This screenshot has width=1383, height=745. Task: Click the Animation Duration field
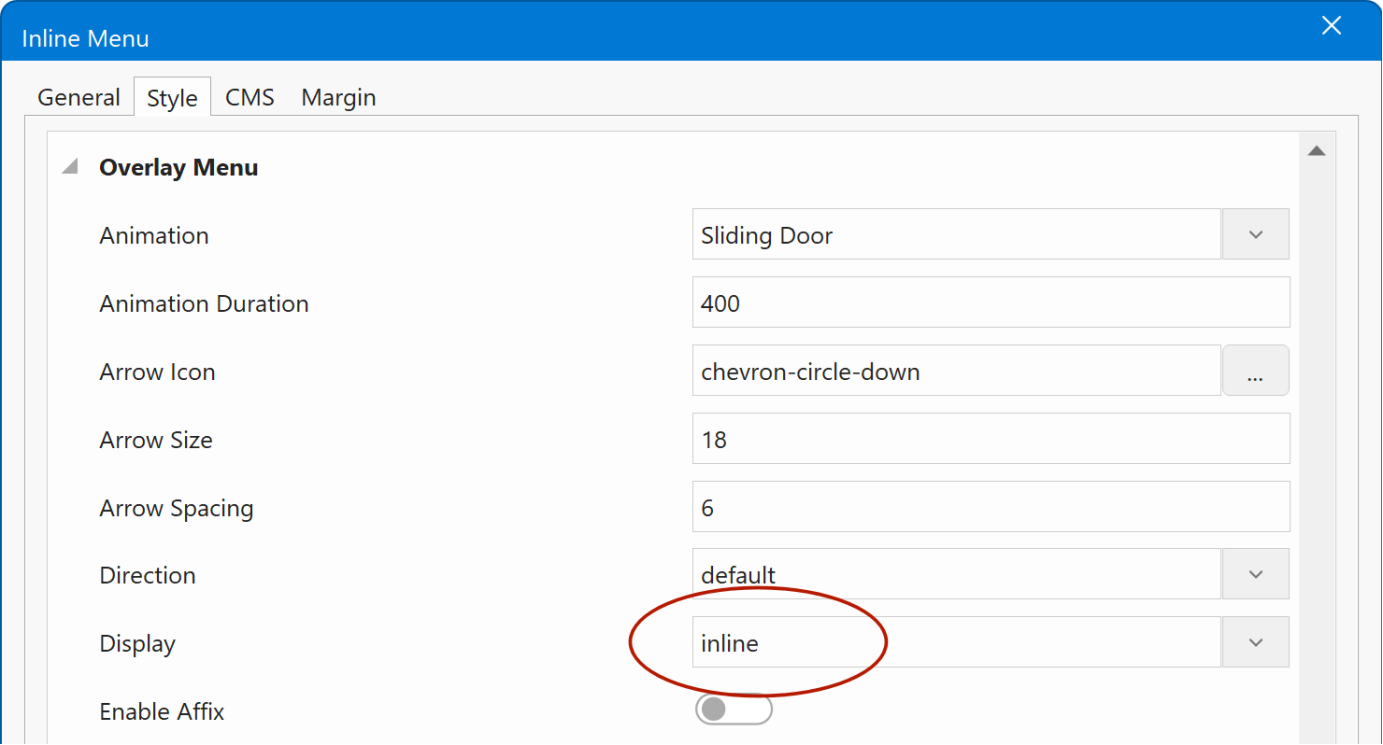point(990,303)
